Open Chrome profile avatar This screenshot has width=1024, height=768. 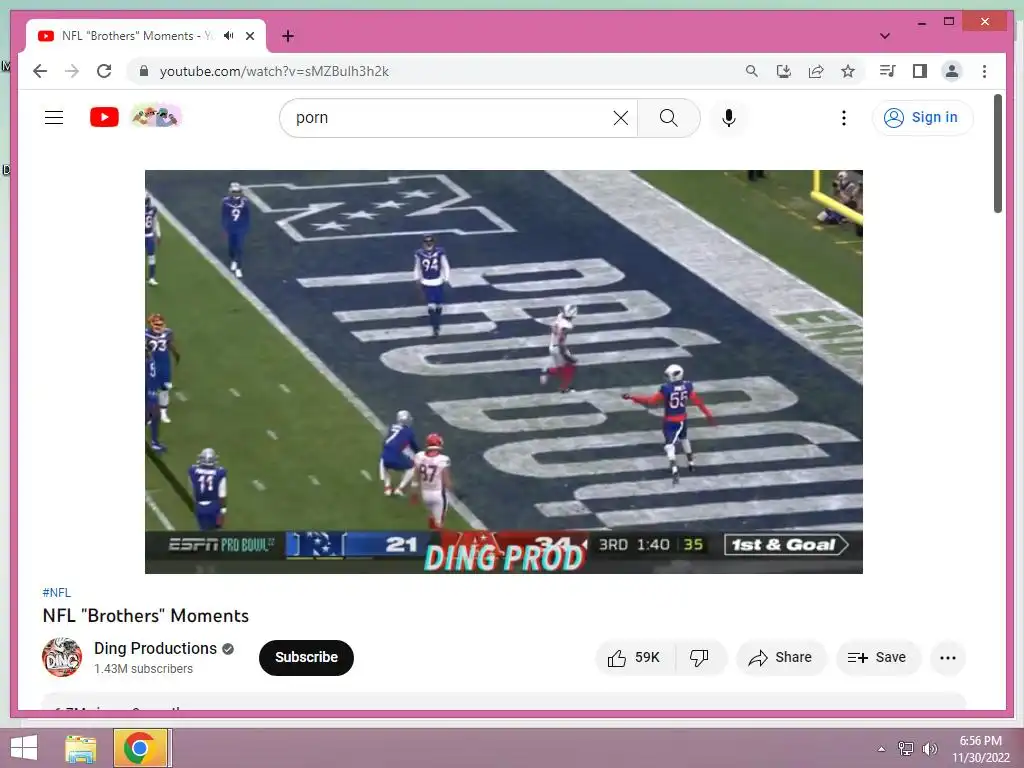point(952,71)
